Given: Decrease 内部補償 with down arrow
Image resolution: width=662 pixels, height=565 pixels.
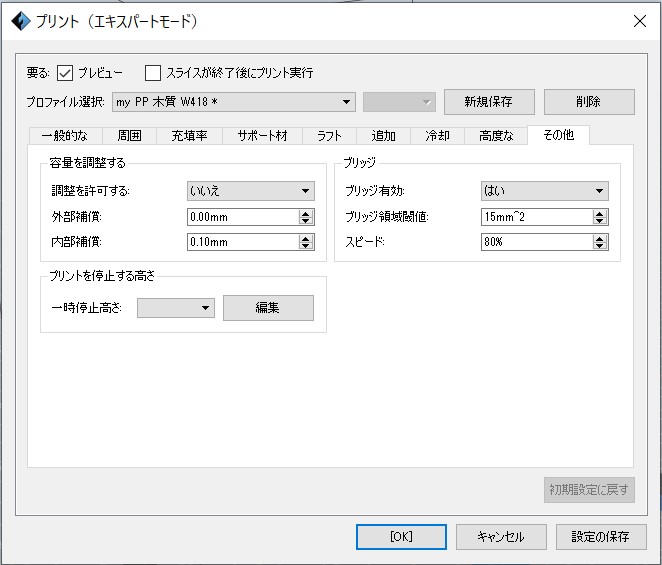Looking at the screenshot, I should click(306, 246).
